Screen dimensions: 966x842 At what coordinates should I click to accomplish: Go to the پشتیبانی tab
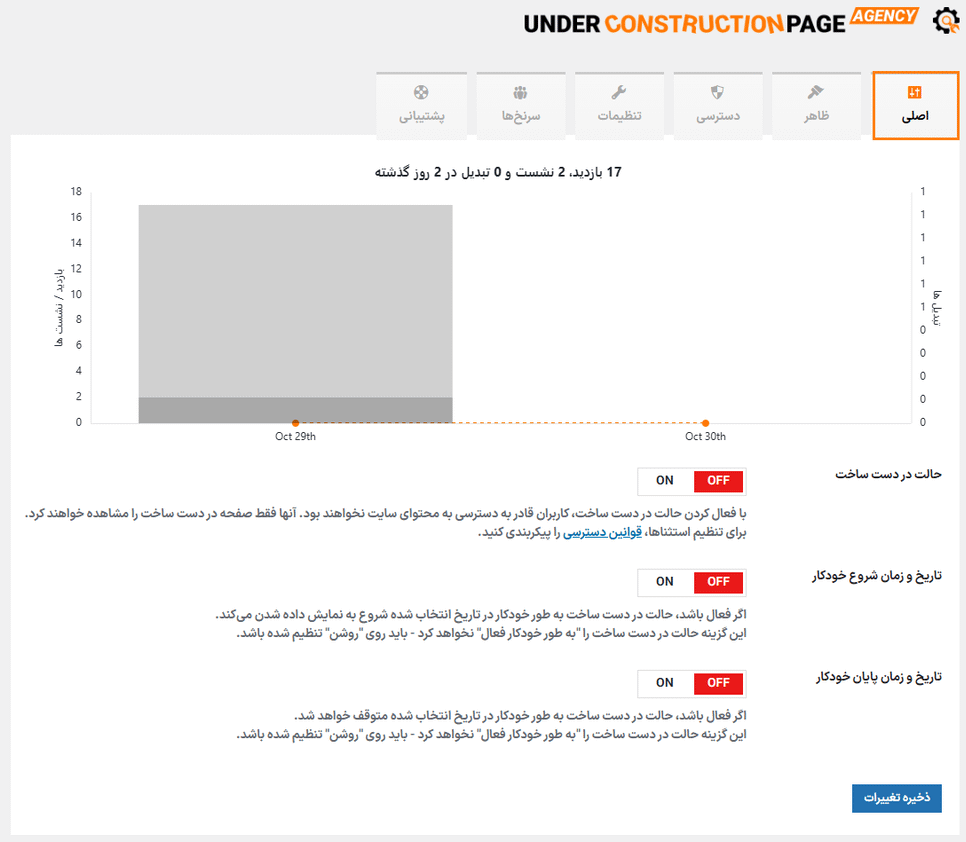coord(421,106)
